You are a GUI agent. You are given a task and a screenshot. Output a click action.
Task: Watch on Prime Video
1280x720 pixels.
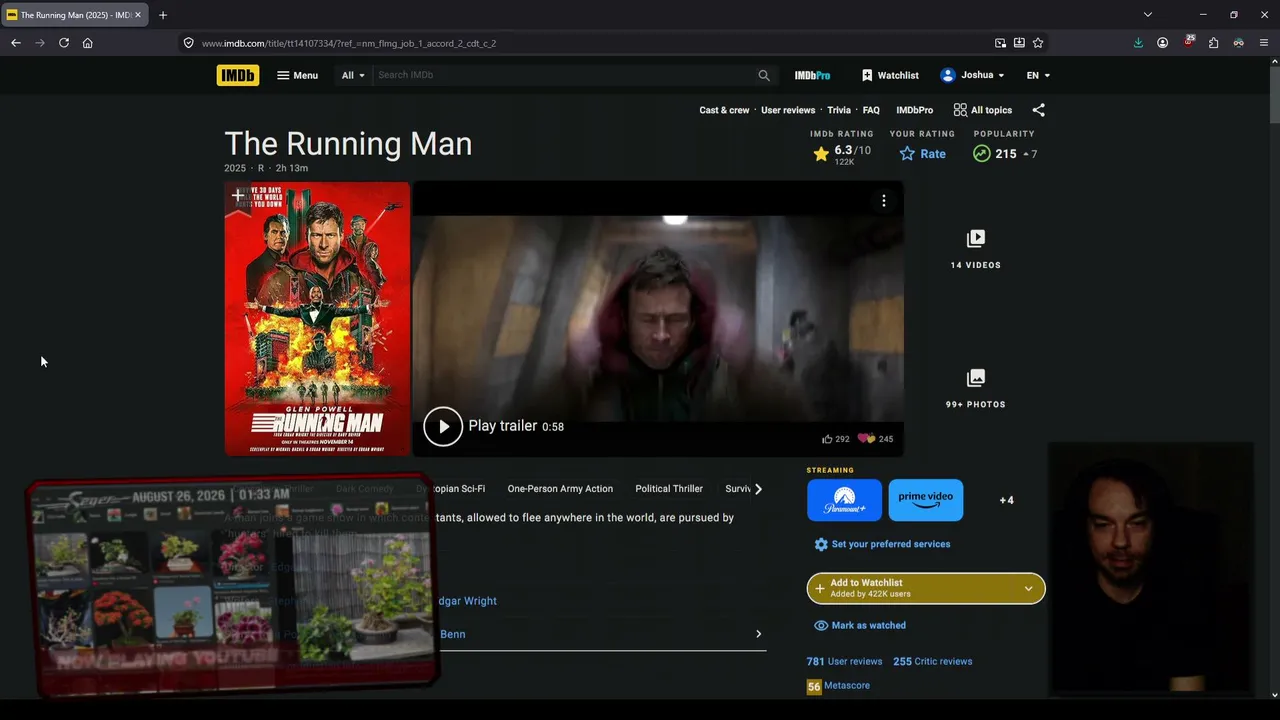click(x=926, y=500)
